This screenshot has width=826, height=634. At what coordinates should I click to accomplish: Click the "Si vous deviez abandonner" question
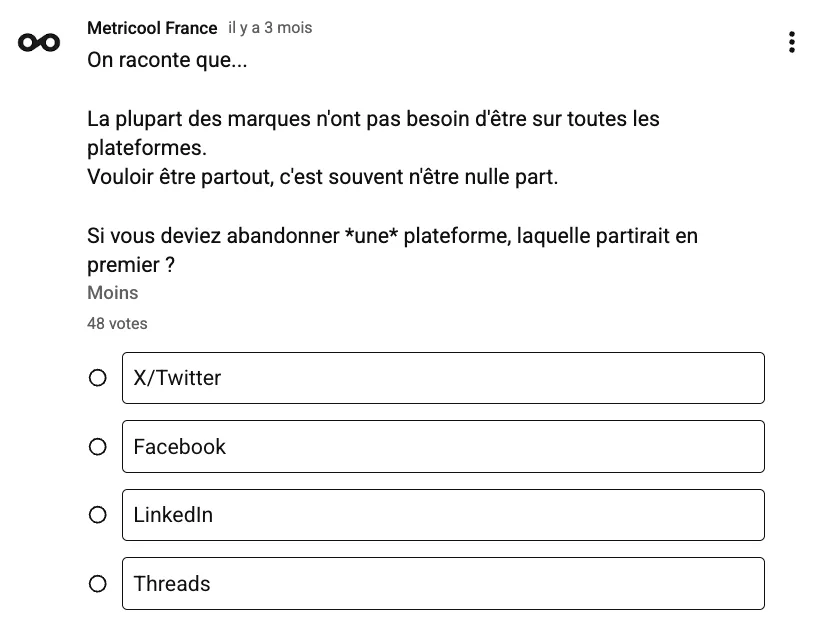(392, 237)
